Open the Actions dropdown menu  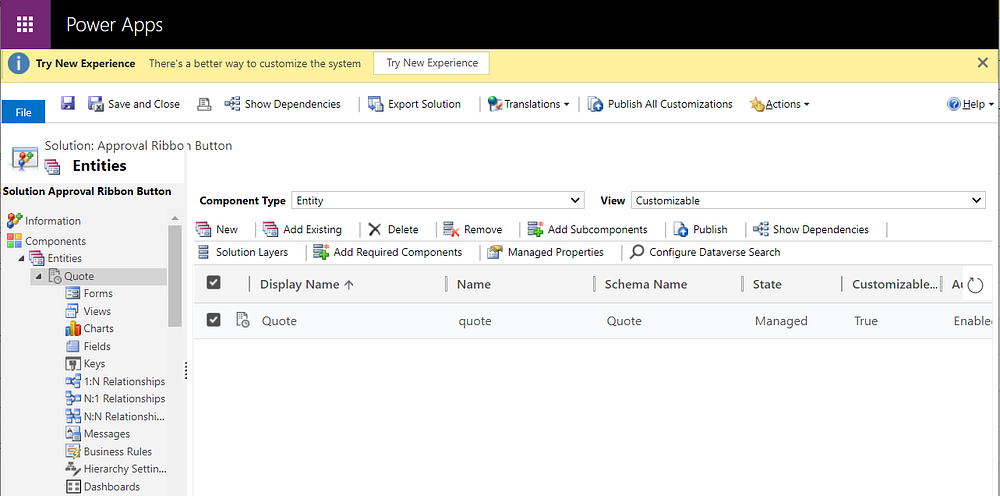(779, 104)
